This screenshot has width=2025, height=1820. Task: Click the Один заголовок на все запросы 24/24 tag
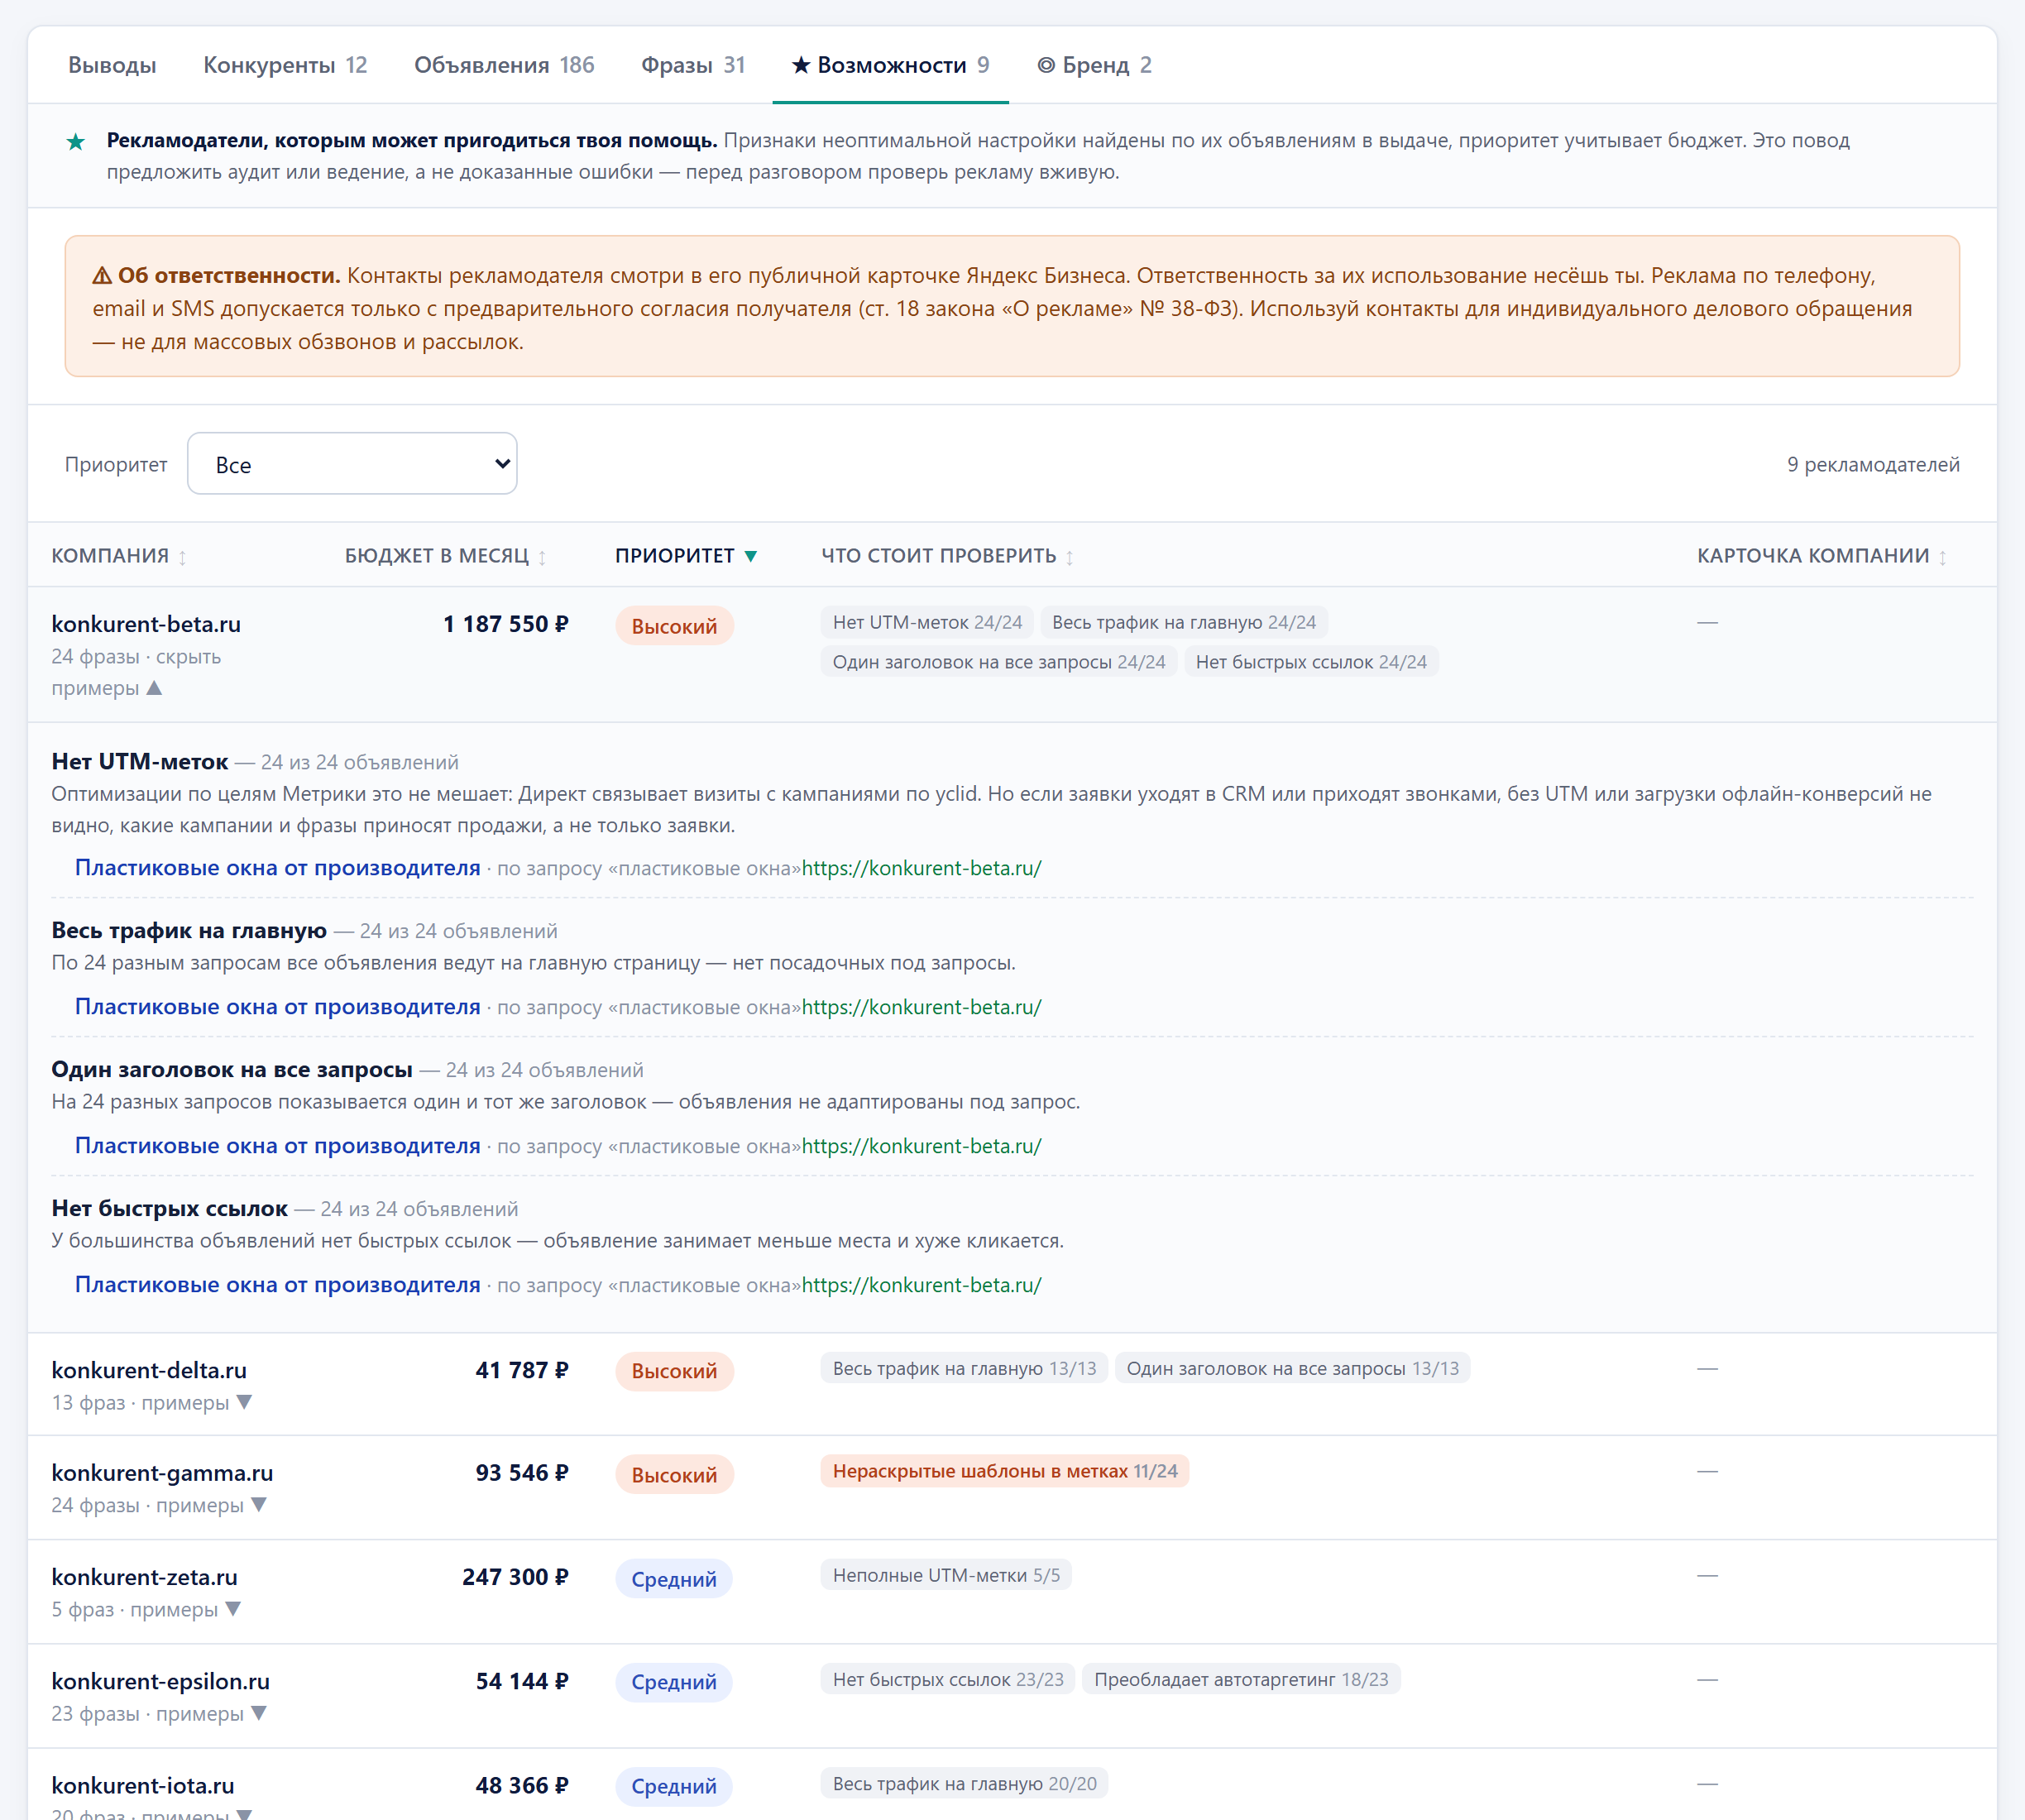999,662
